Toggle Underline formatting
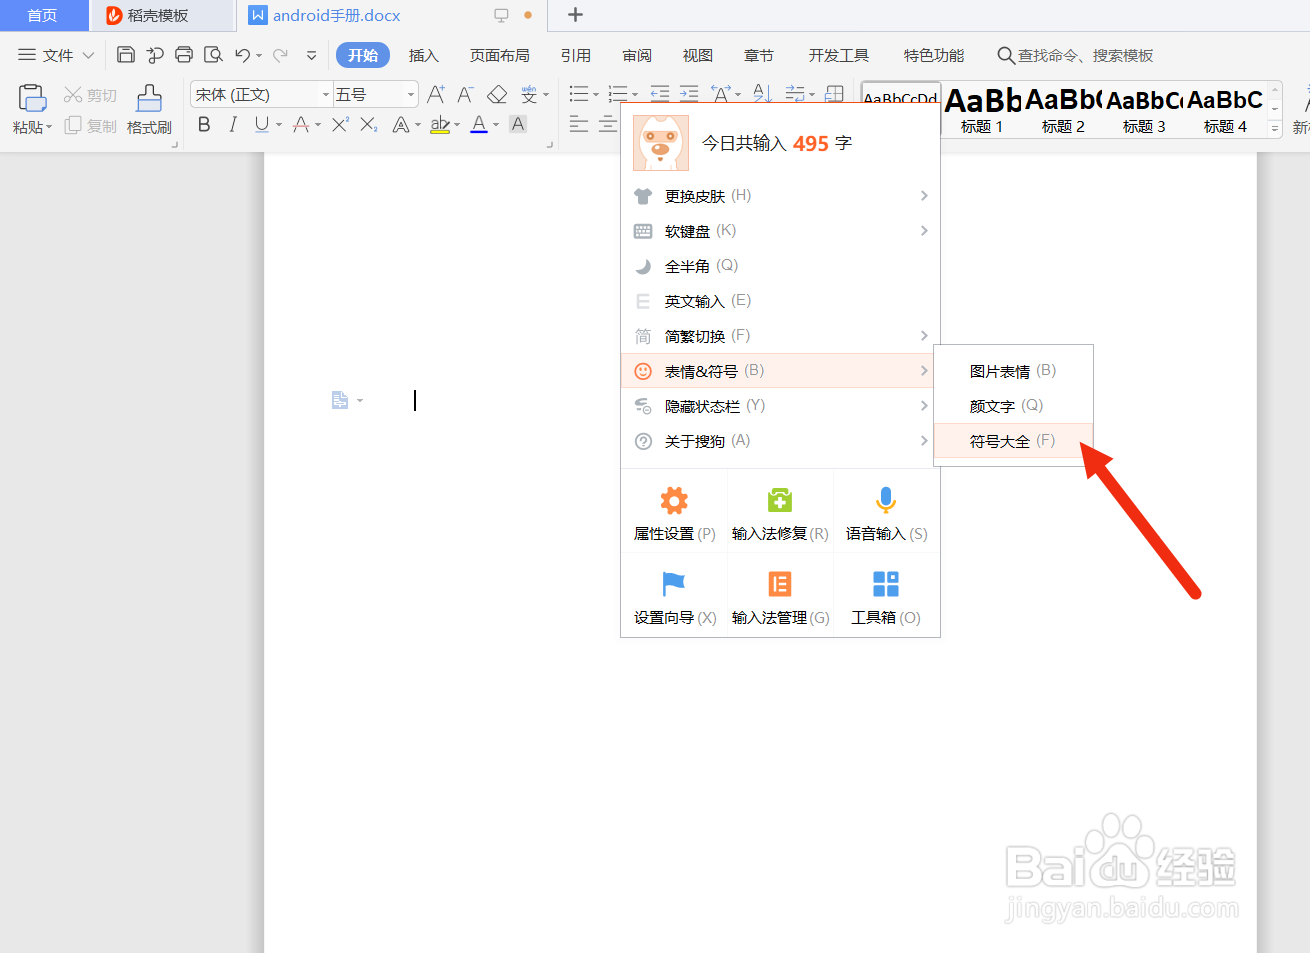This screenshot has height=953, width=1310. [x=261, y=124]
